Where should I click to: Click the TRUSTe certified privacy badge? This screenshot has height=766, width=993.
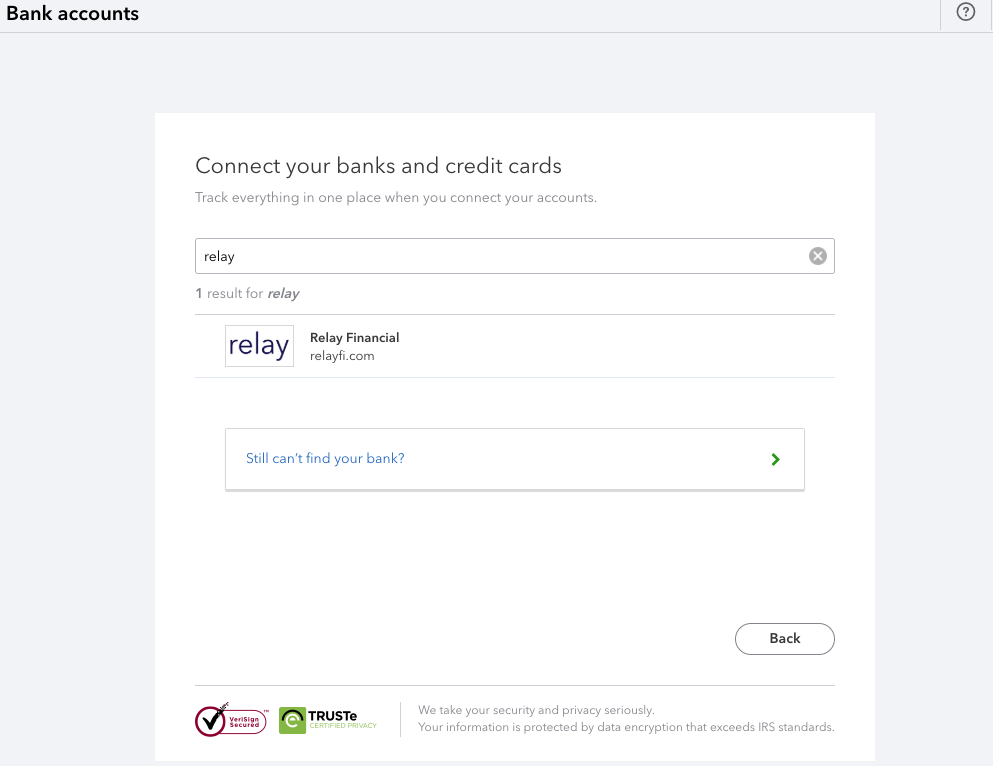pyautogui.click(x=328, y=720)
